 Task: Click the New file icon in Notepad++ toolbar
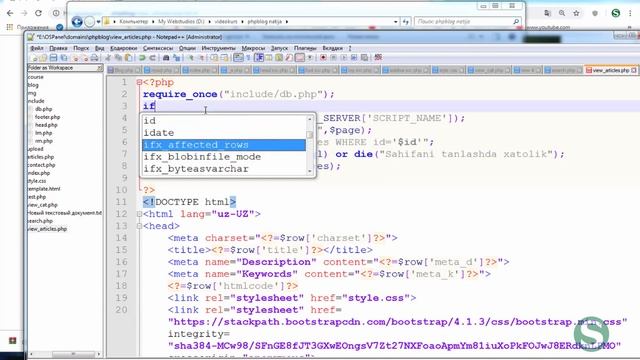tap(34, 58)
